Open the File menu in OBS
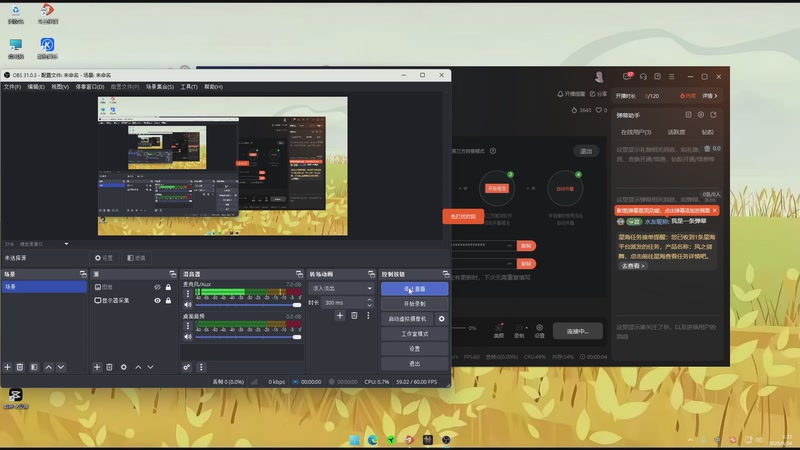Image resolution: width=800 pixels, height=450 pixels. [x=12, y=87]
